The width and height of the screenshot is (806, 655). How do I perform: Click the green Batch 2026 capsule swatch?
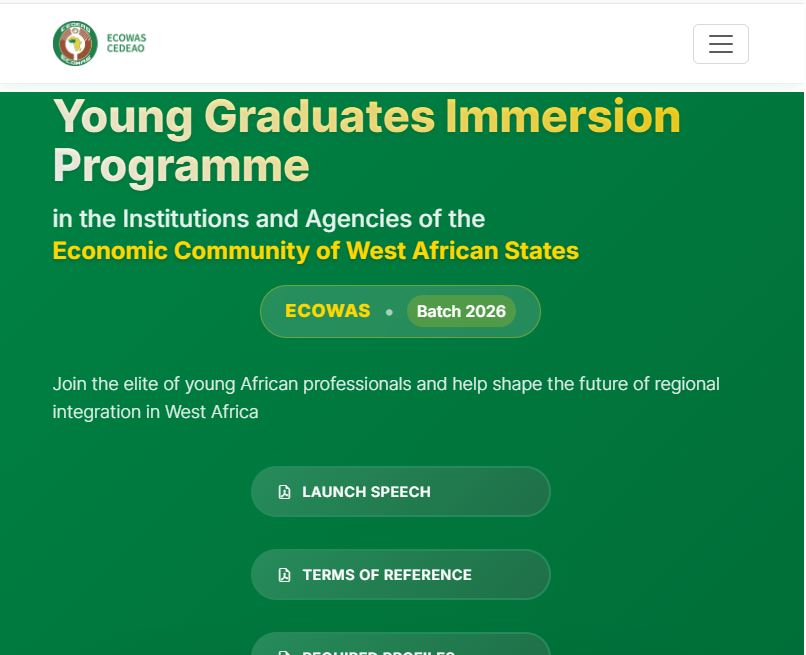coord(461,311)
